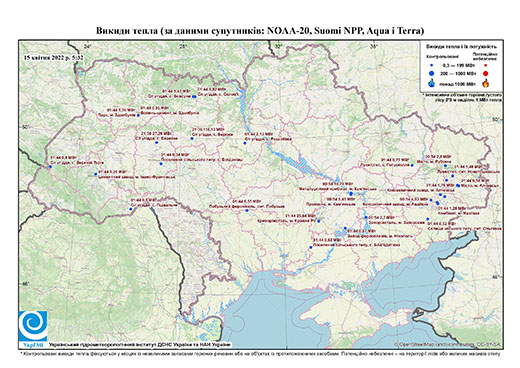Click the blue marker at Запоріжсталь
The height and width of the screenshot is (368, 520).
pyautogui.click(x=366, y=217)
